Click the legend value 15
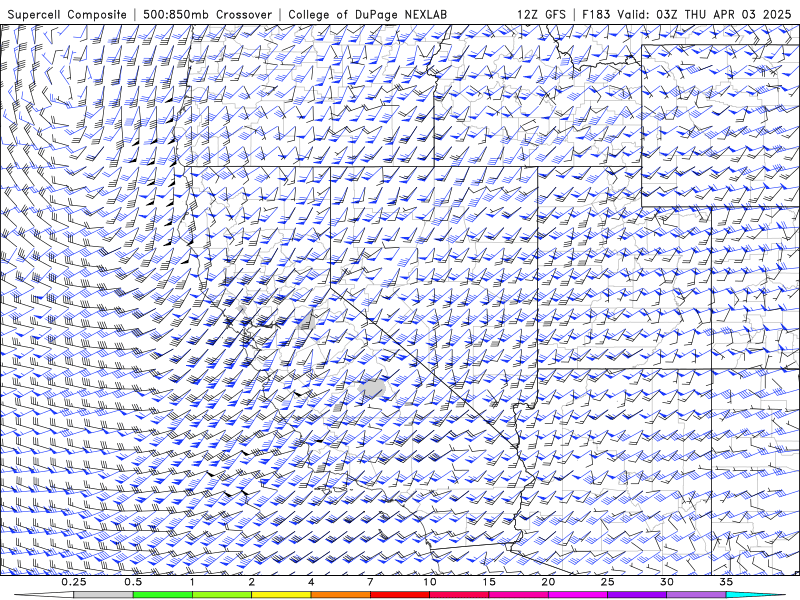Image resolution: width=800 pixels, height=600 pixels. 489,582
